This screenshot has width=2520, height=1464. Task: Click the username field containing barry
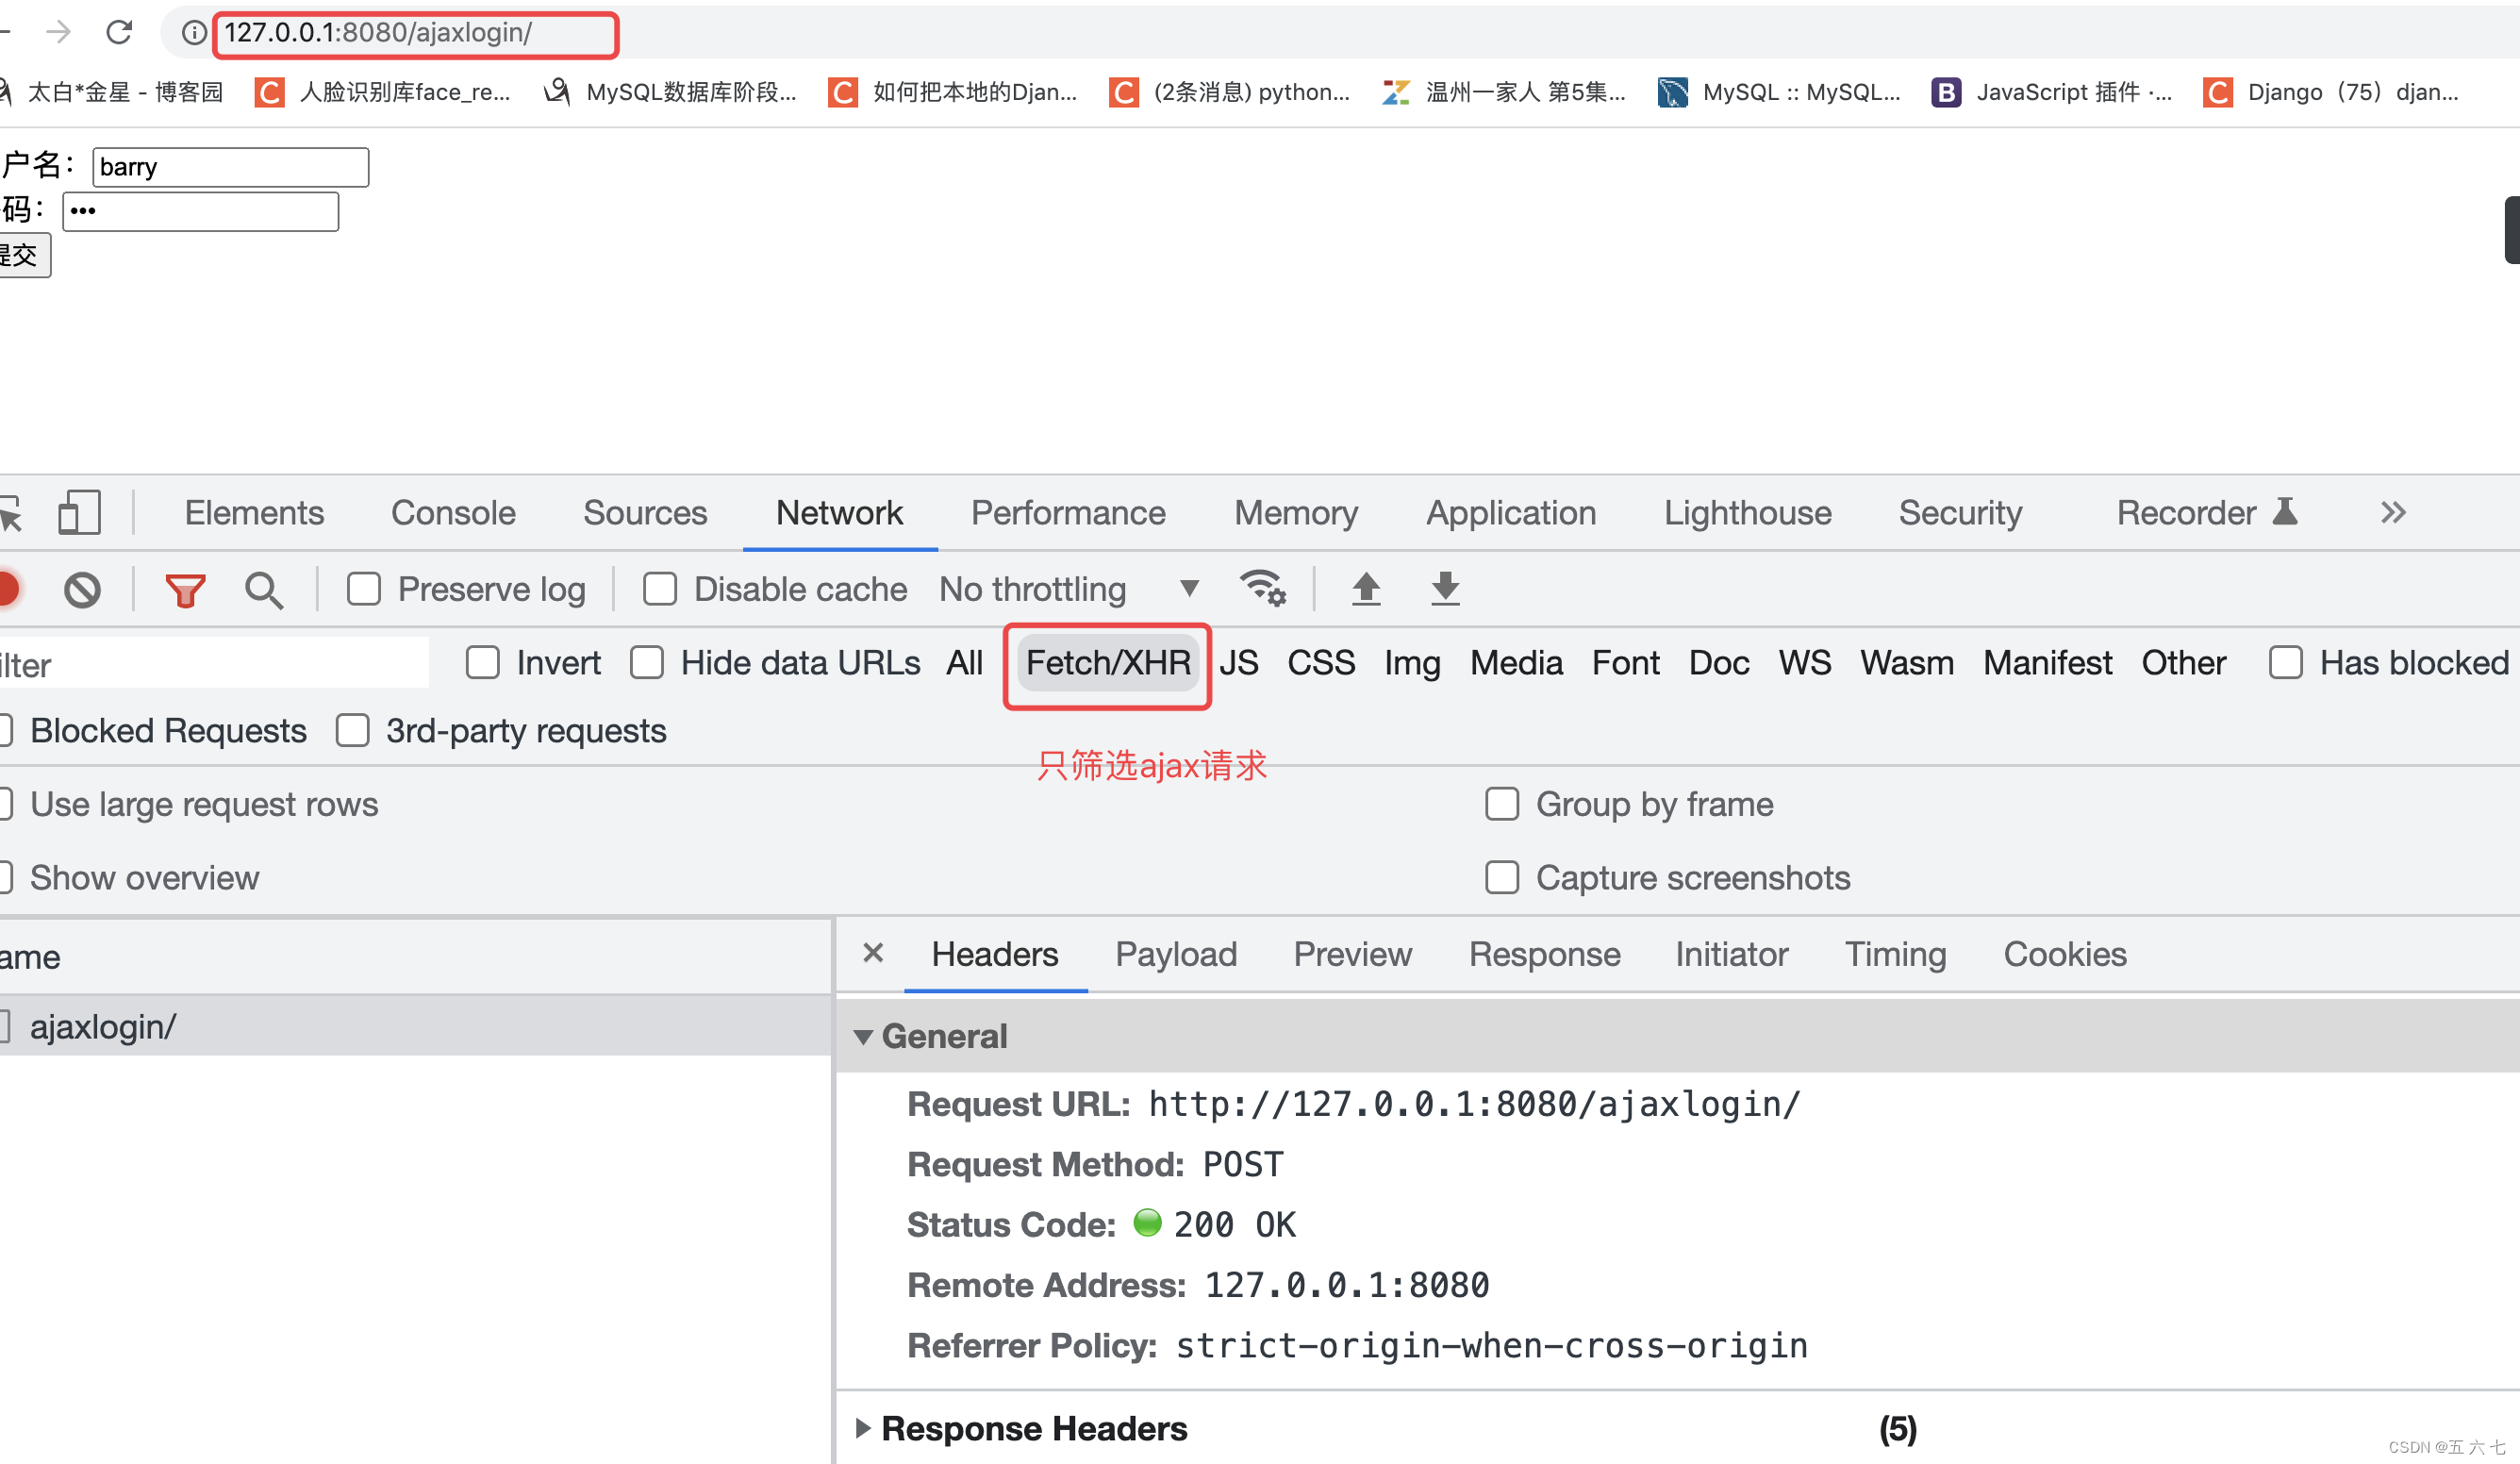click(231, 166)
